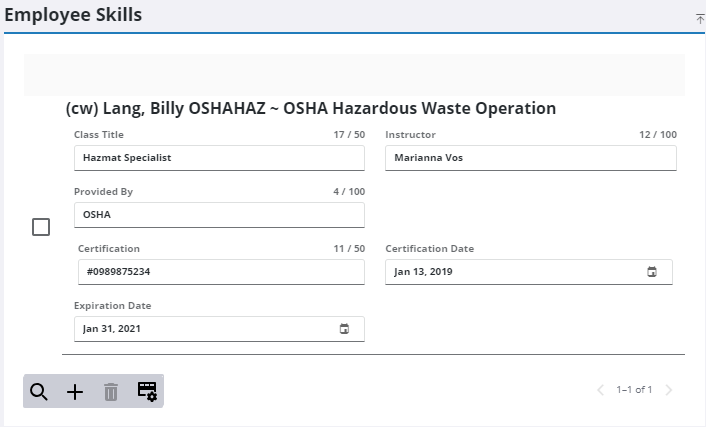Click the Employee Skills panel title
Viewport: 706px width, 427px height.
pos(73,15)
